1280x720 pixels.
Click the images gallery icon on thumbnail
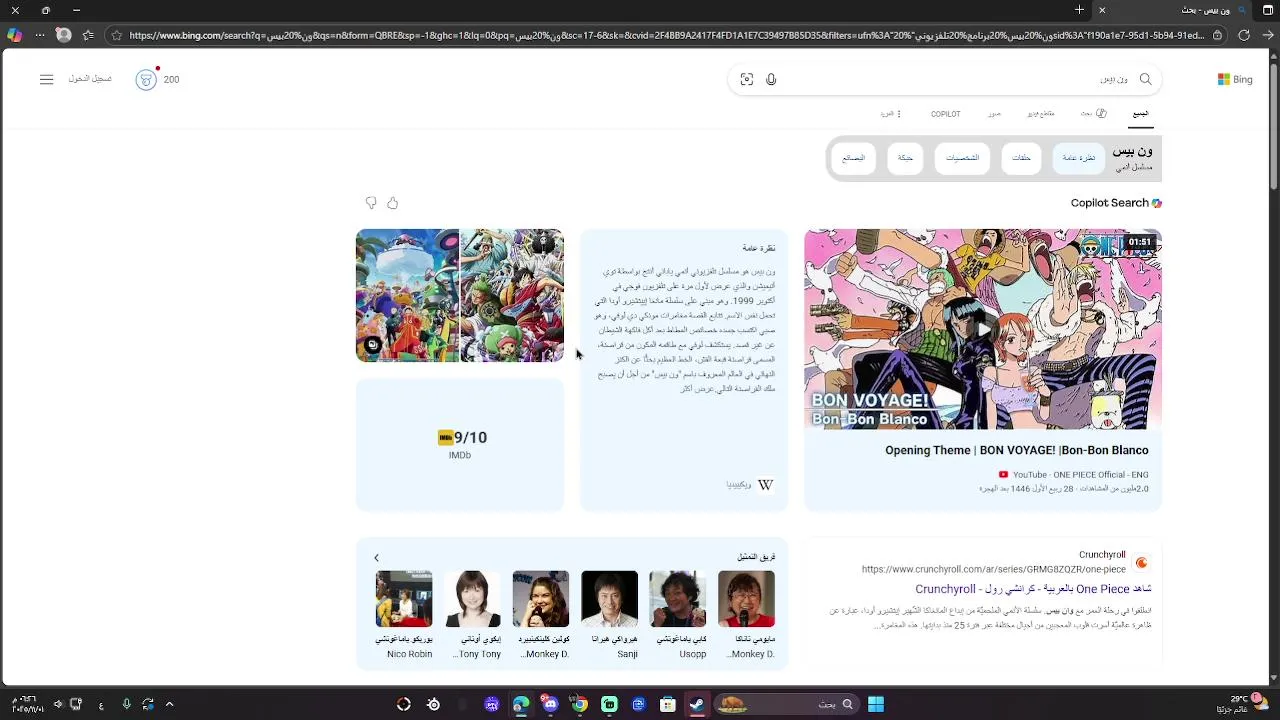click(x=373, y=345)
